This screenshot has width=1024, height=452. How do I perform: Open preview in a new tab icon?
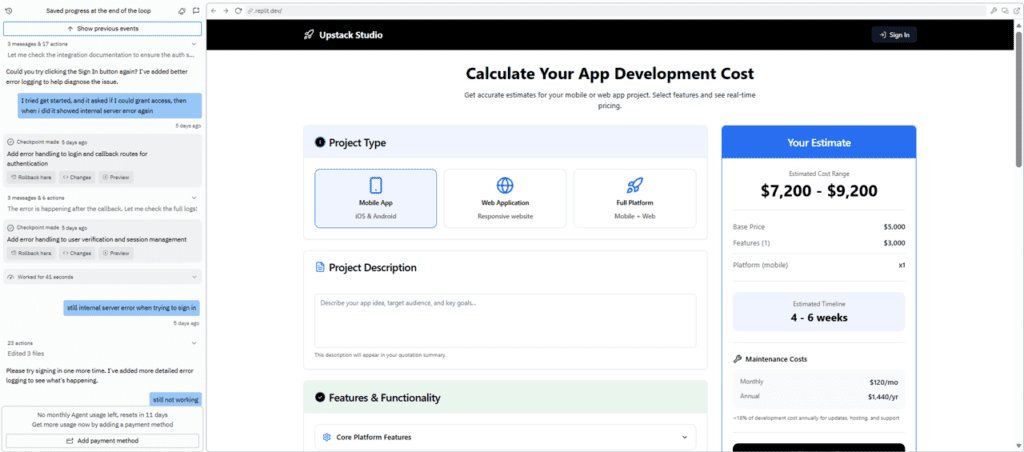coord(1016,10)
